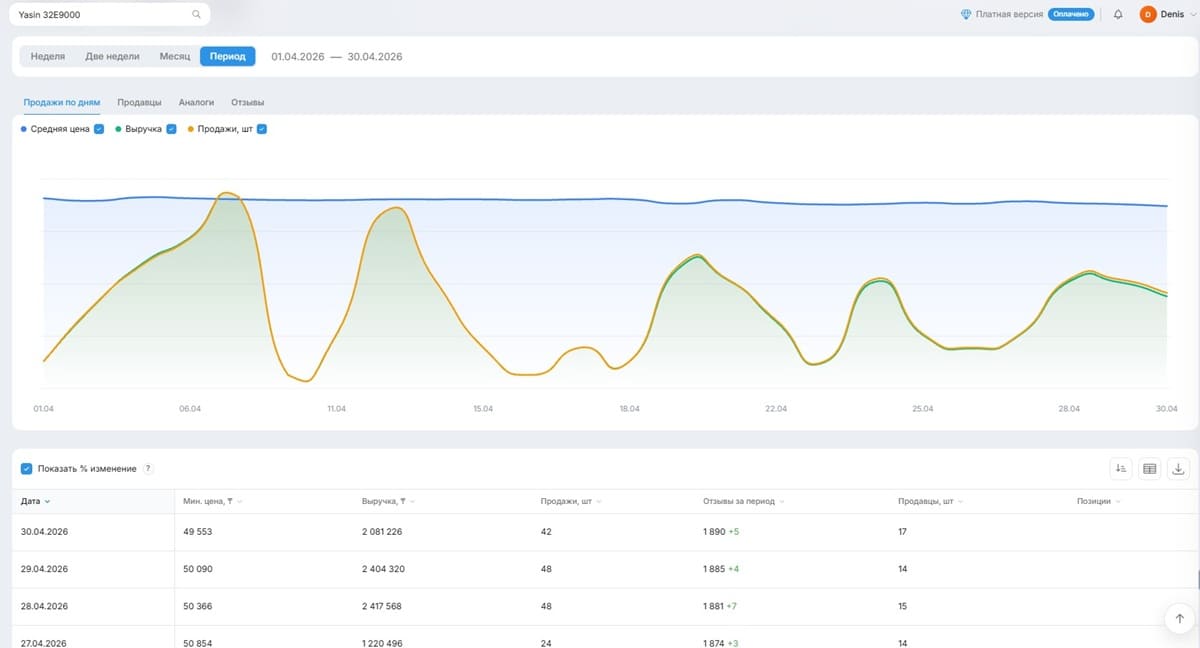Select the Месяц time range
Viewport: 1200px width, 648px height.
point(175,56)
